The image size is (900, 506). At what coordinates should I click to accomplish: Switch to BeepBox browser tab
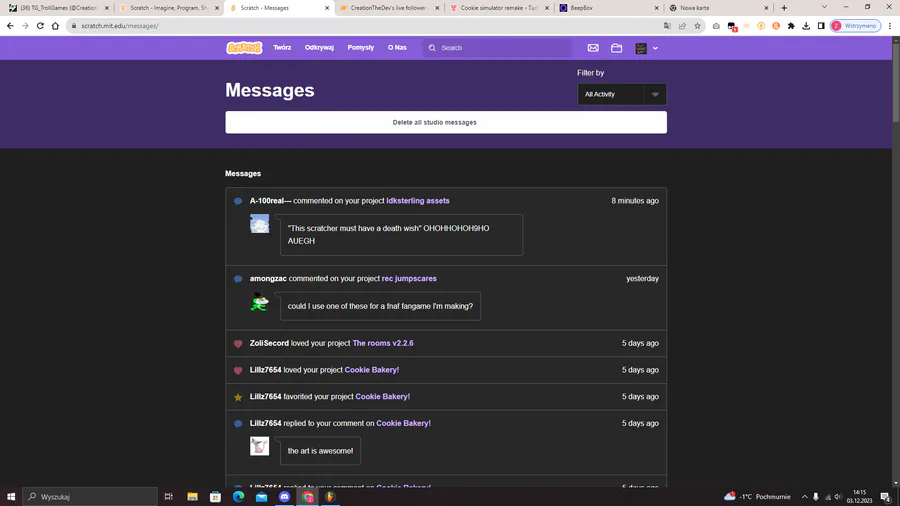pos(608,8)
